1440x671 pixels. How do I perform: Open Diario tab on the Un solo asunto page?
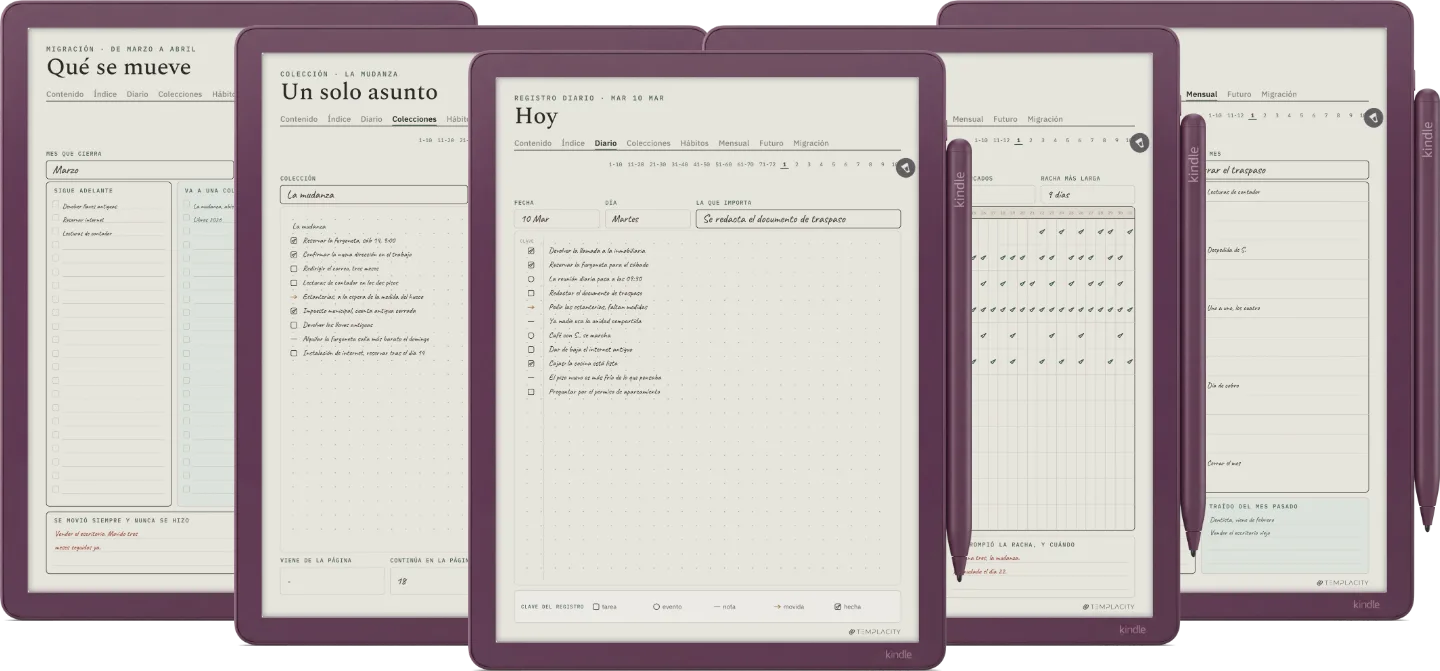pyautogui.click(x=371, y=119)
